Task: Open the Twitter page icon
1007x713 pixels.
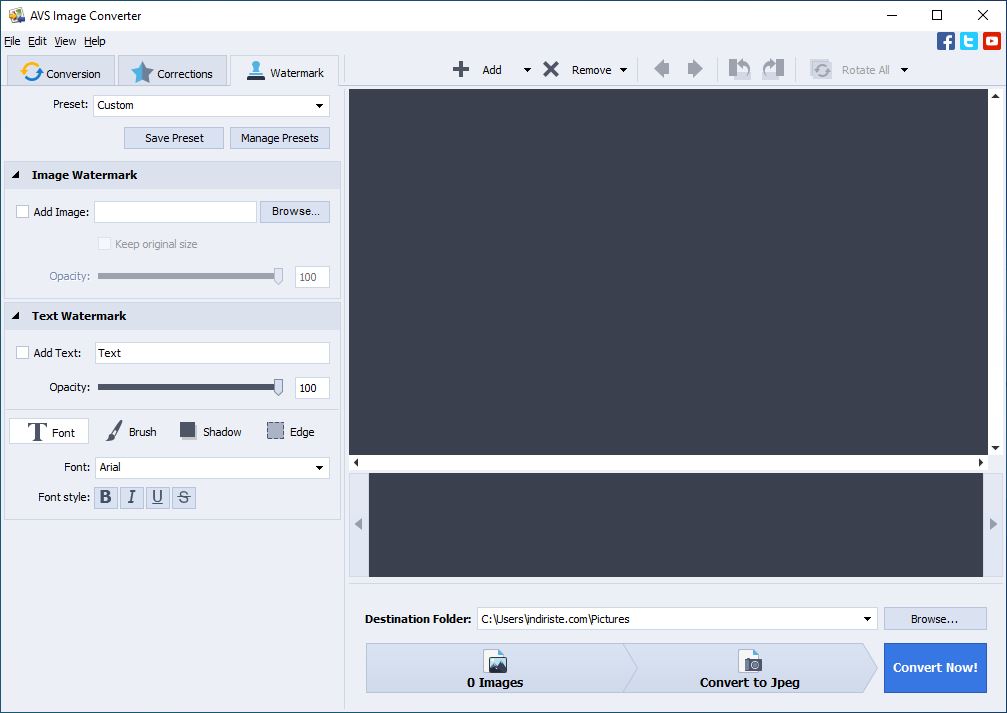Action: coord(968,41)
